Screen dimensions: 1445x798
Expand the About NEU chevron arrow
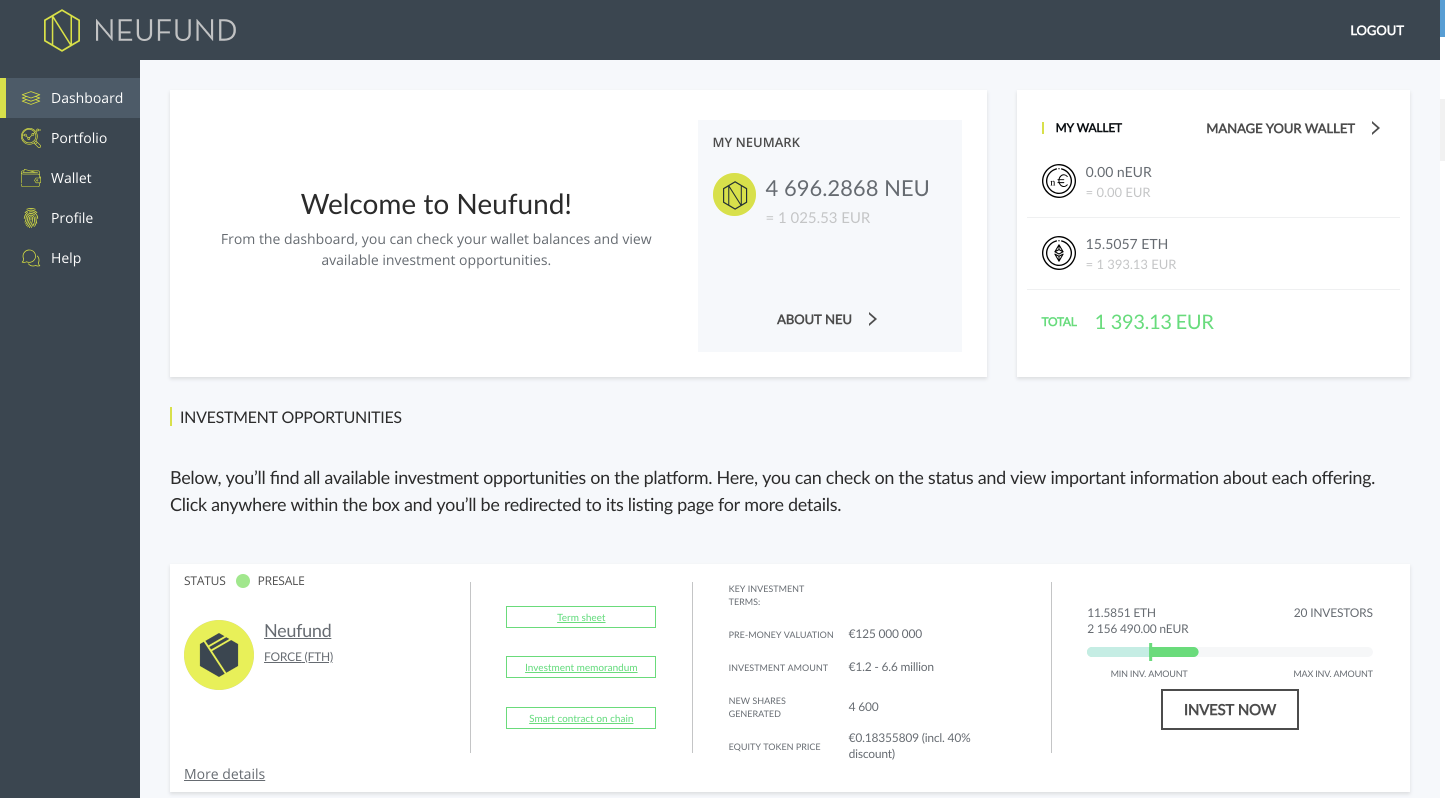point(872,319)
